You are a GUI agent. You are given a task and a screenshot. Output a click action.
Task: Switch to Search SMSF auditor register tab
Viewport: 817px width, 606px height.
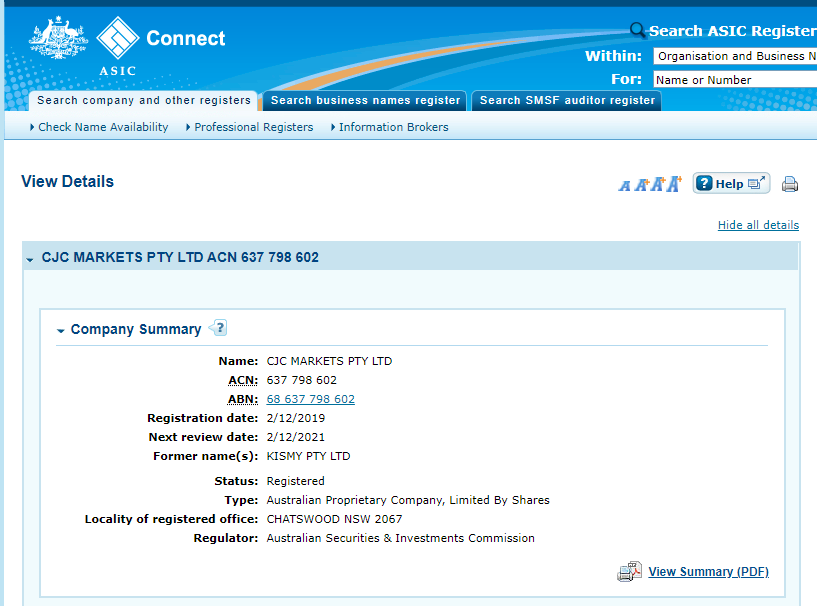567,100
